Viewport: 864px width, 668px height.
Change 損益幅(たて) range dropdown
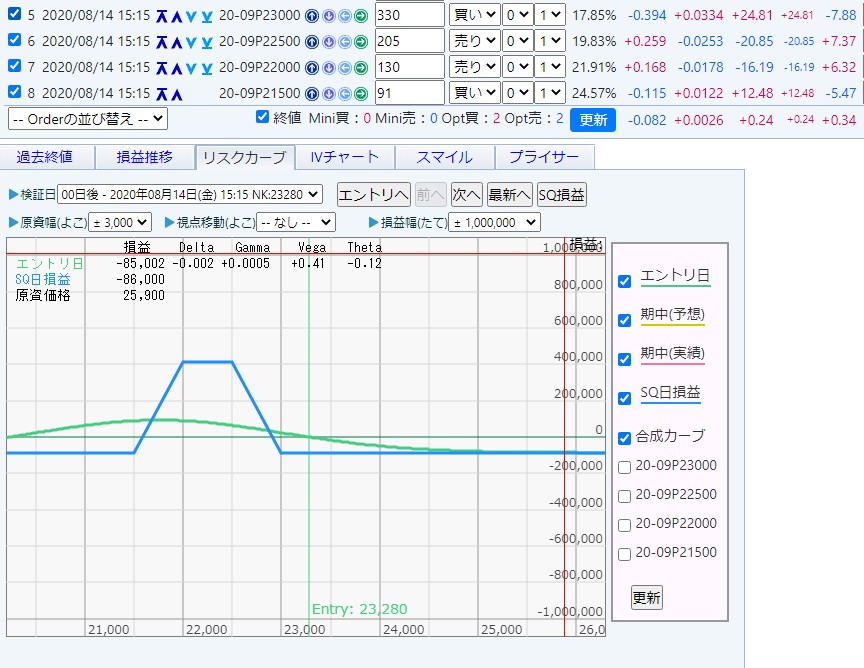click(x=495, y=222)
